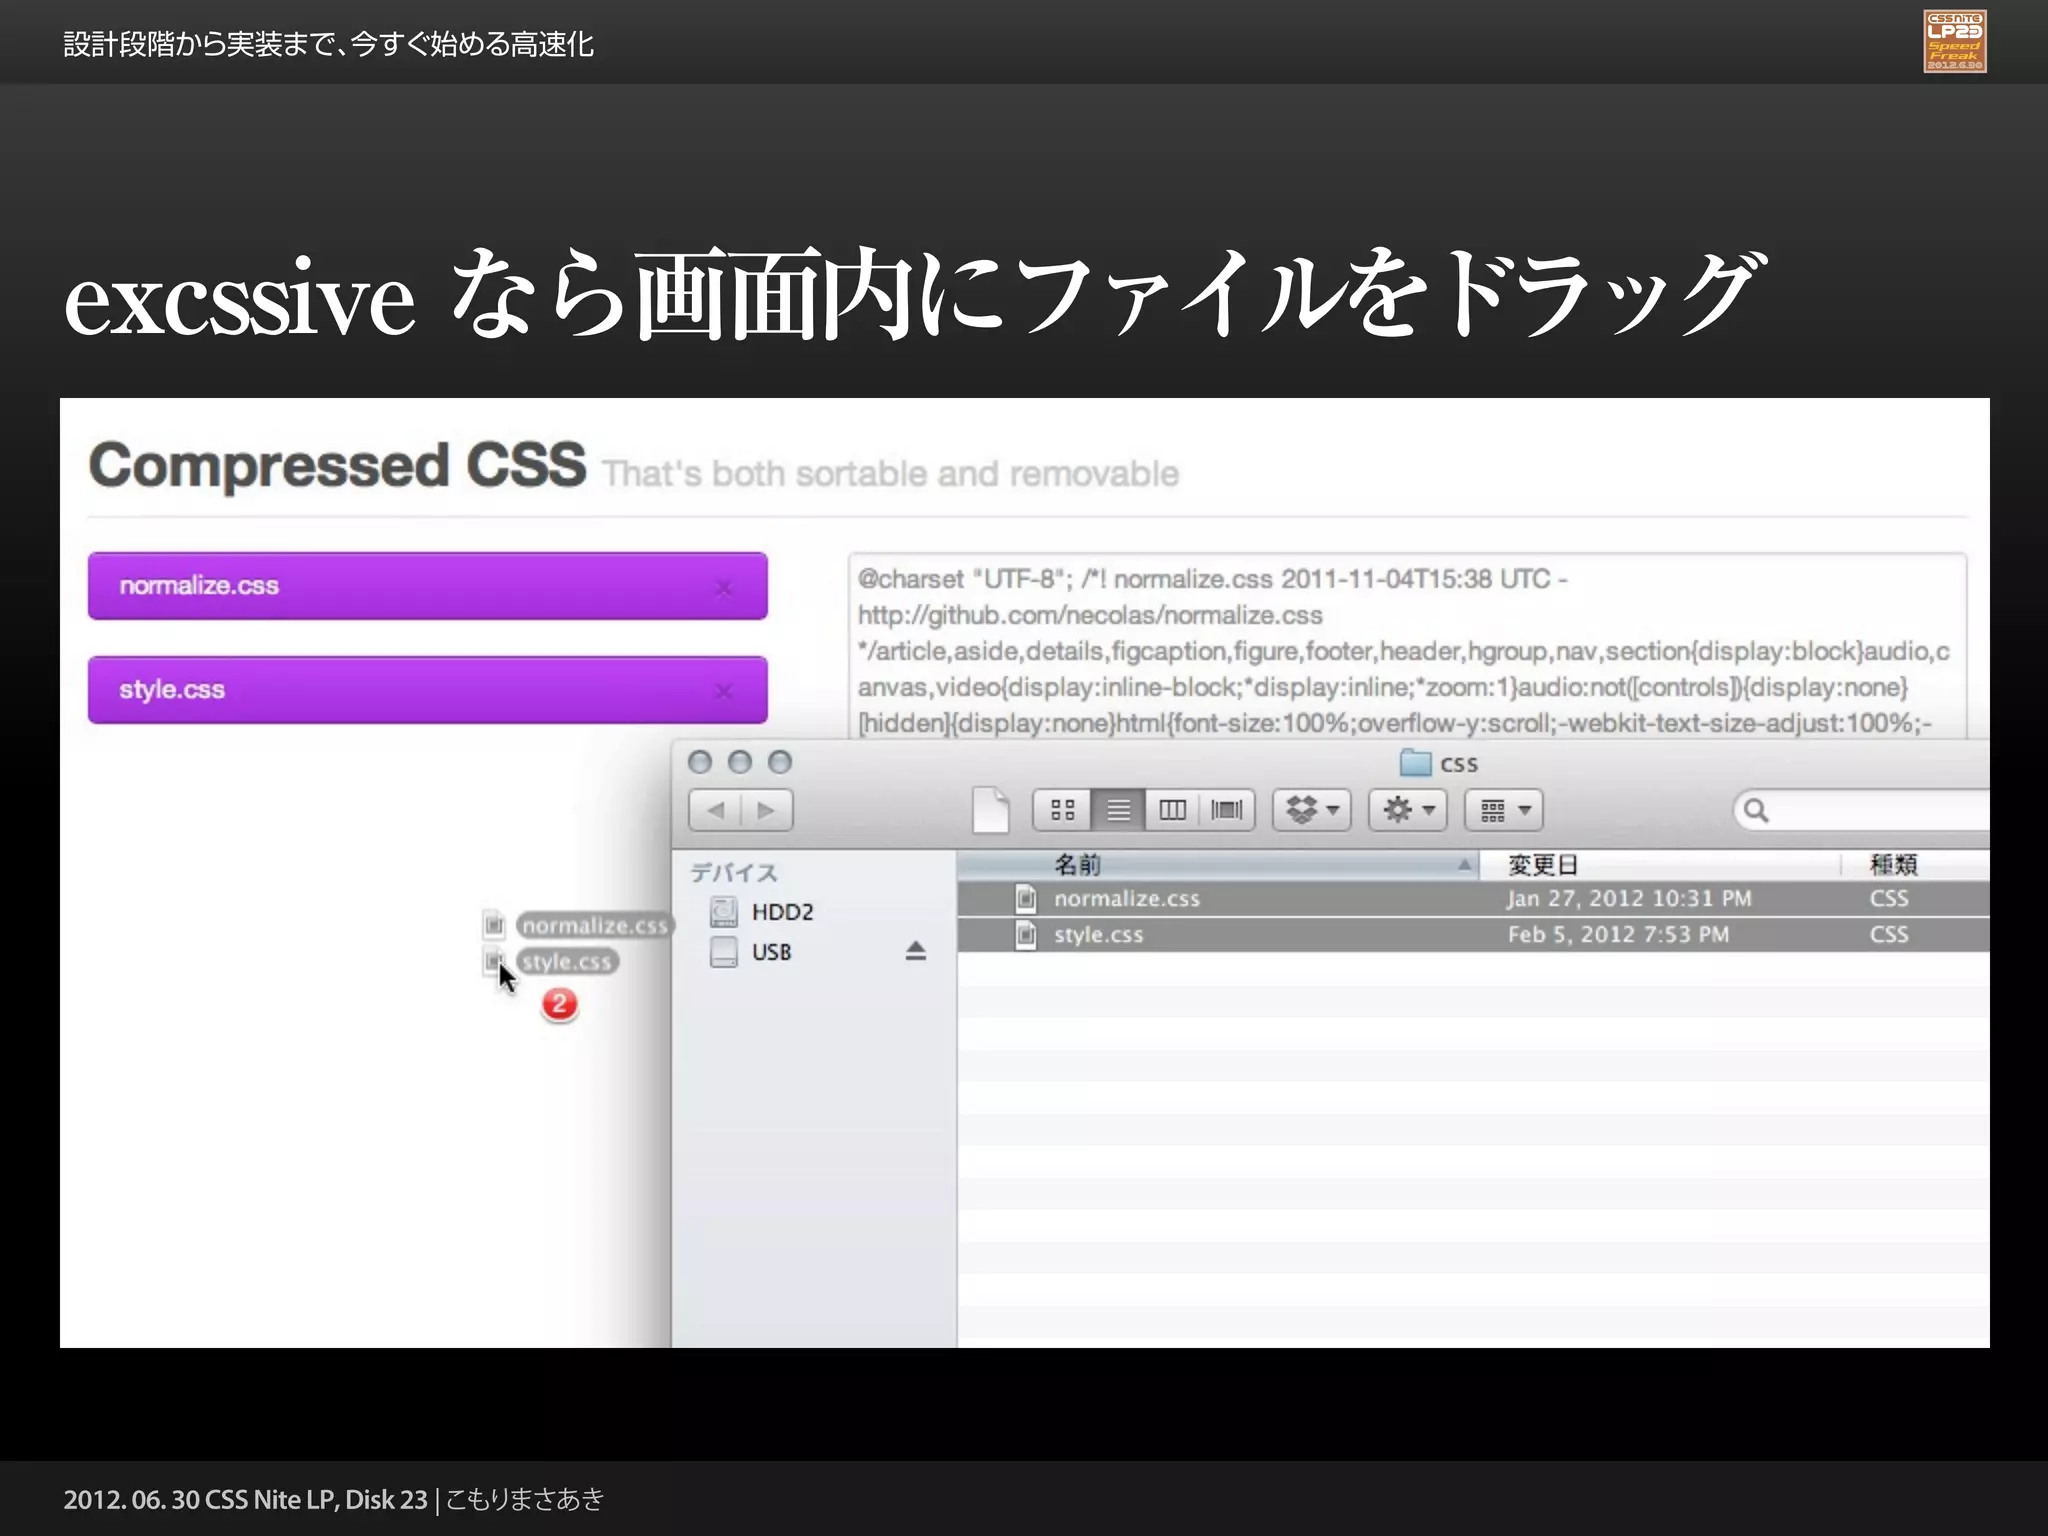The image size is (2048, 1536).
Task: Eject the USB drive
Action: pos(916,951)
